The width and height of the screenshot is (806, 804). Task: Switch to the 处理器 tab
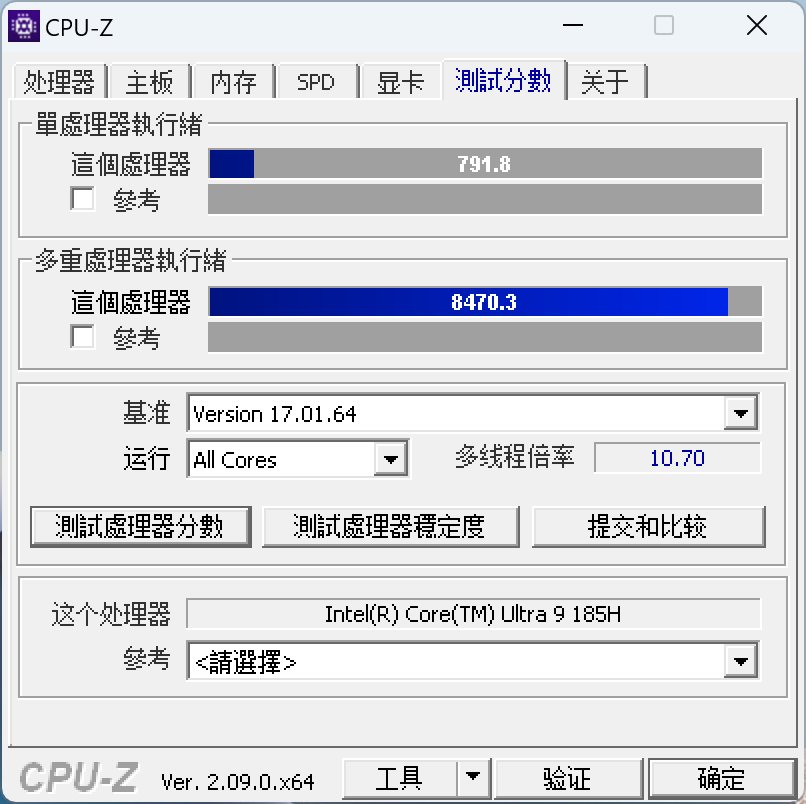(59, 82)
